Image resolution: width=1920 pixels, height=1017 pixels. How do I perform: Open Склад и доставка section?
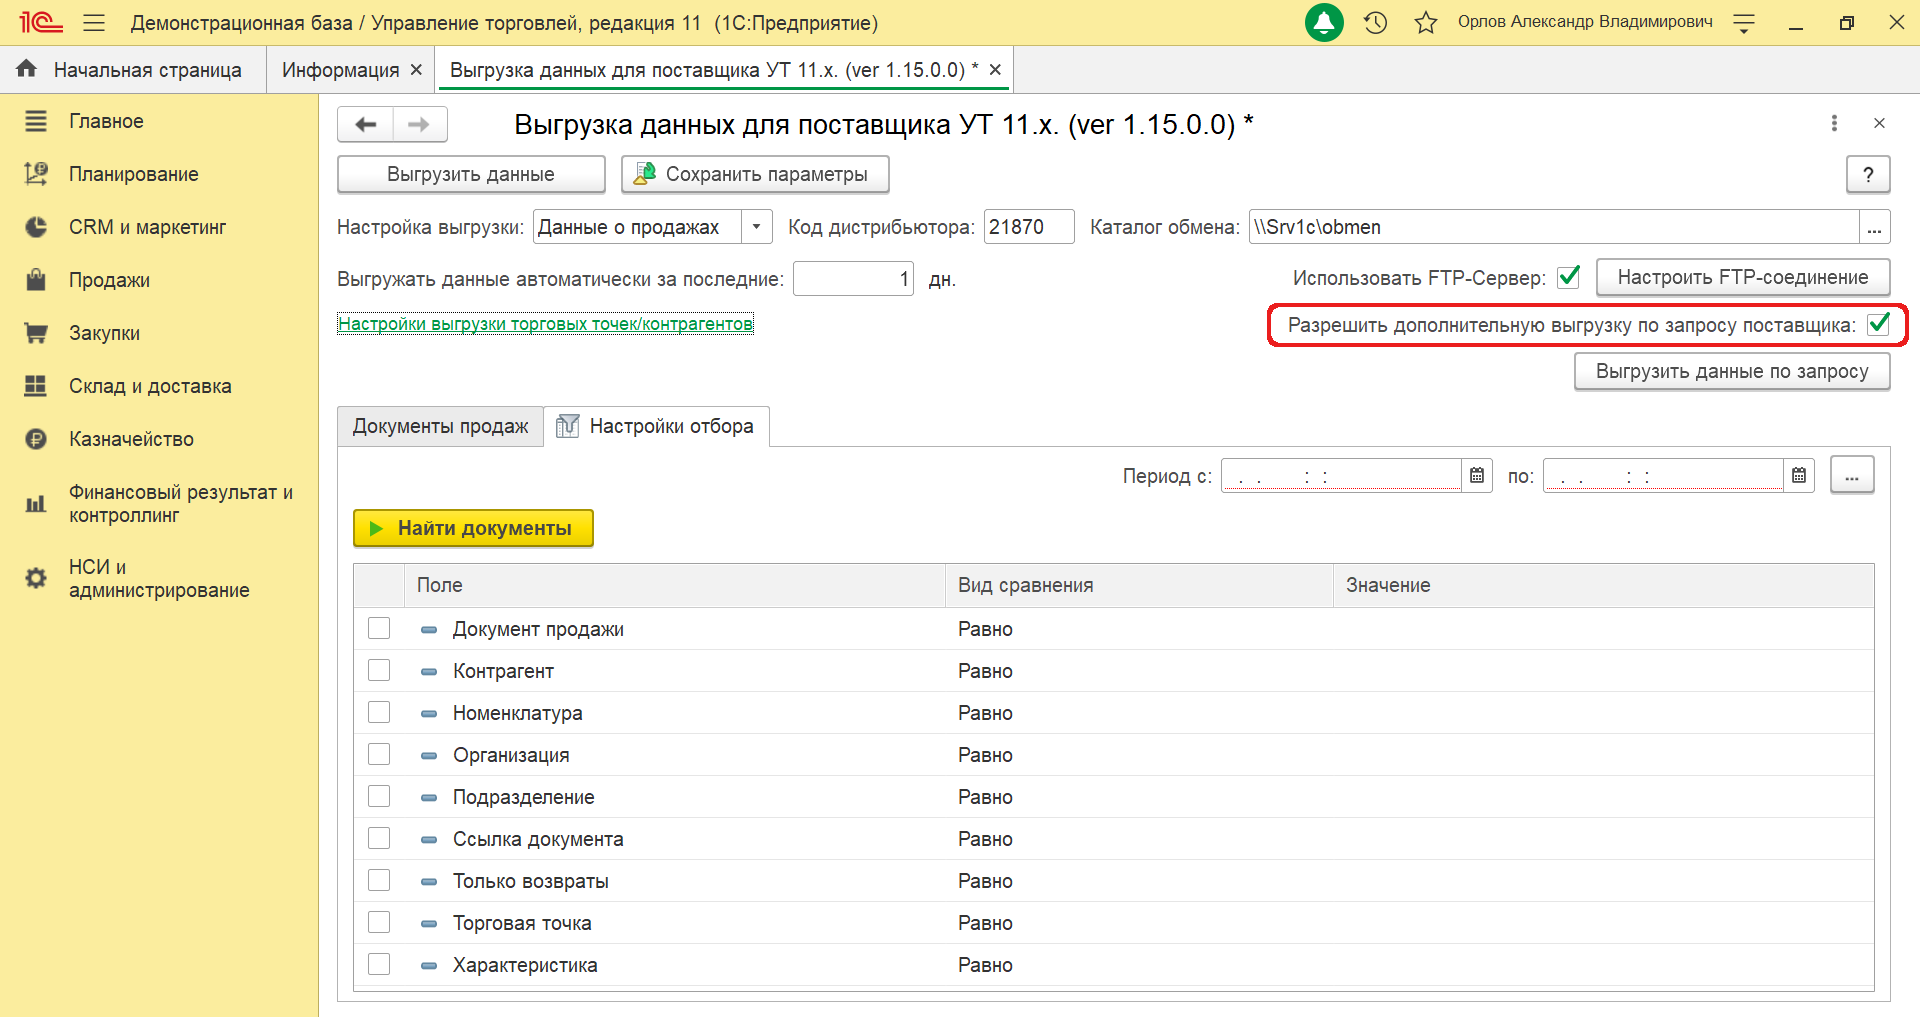pyautogui.click(x=150, y=386)
